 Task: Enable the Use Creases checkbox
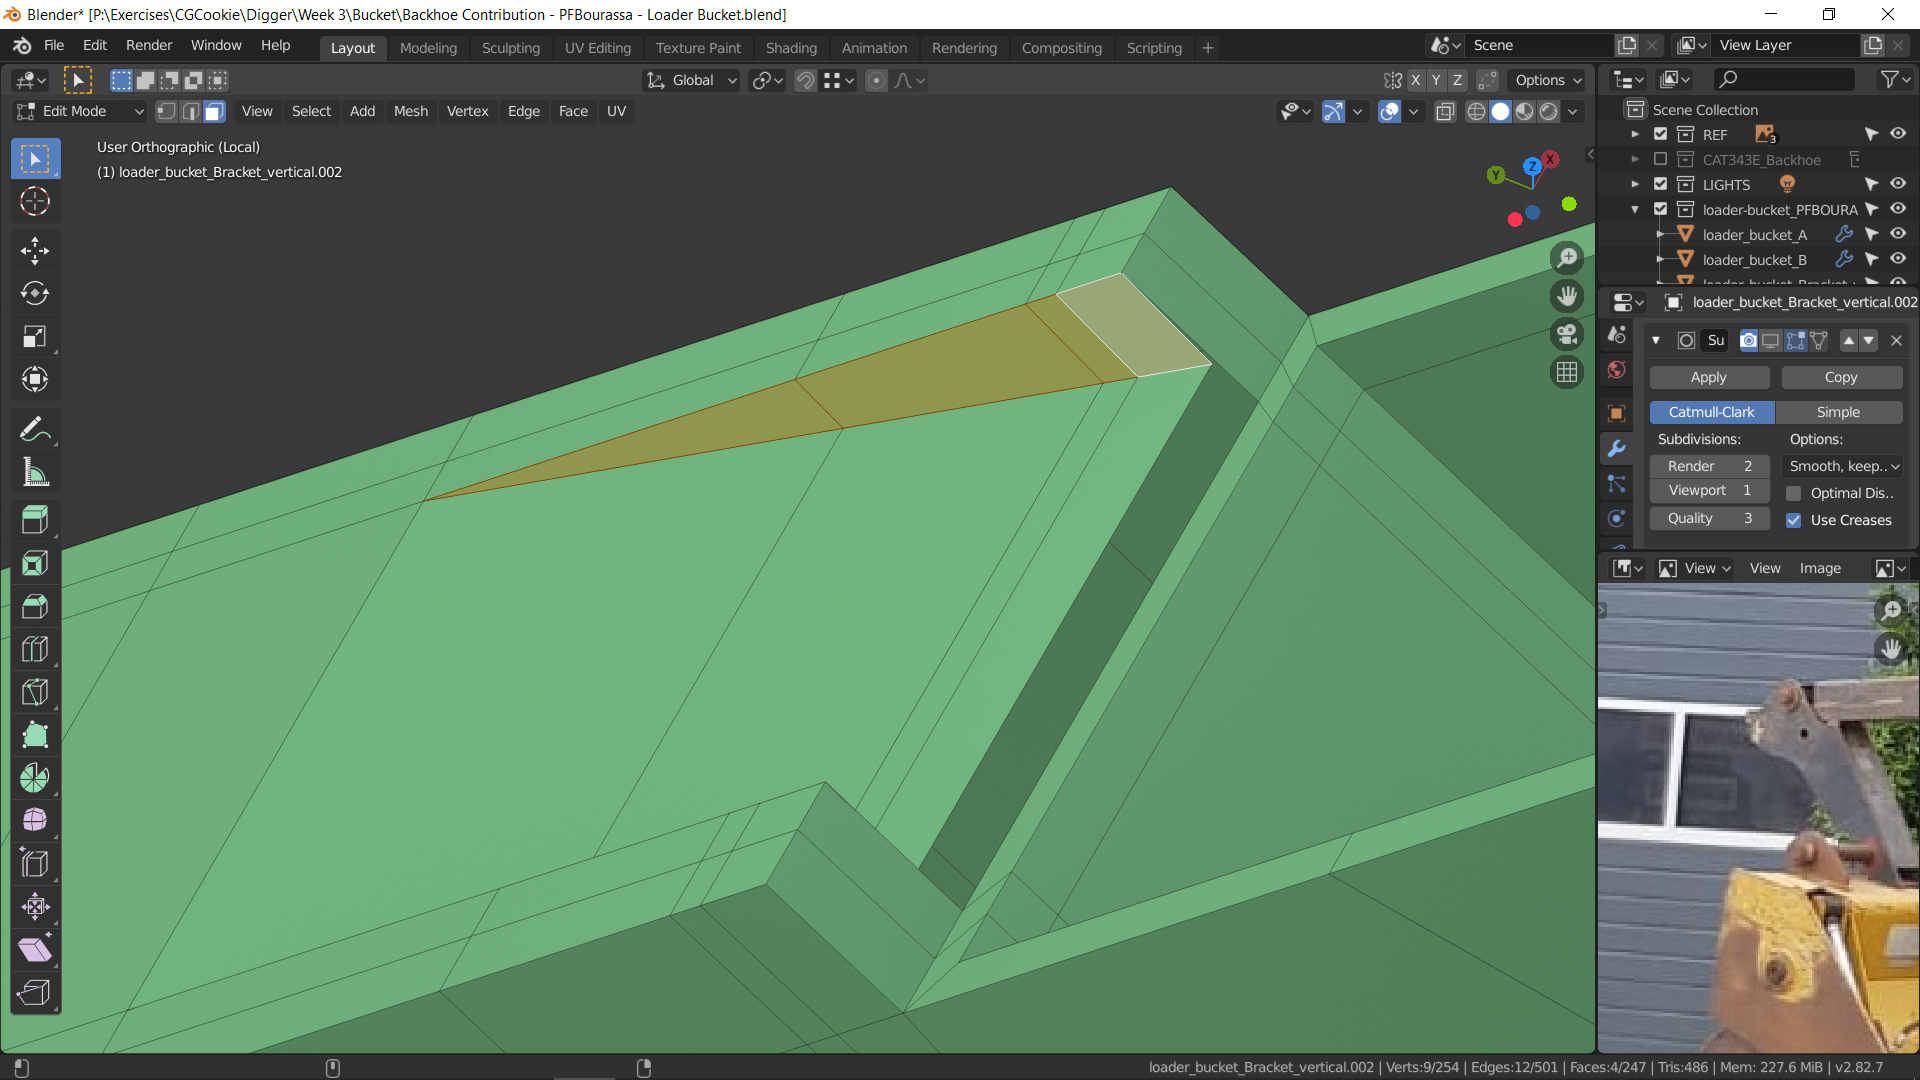point(1794,520)
